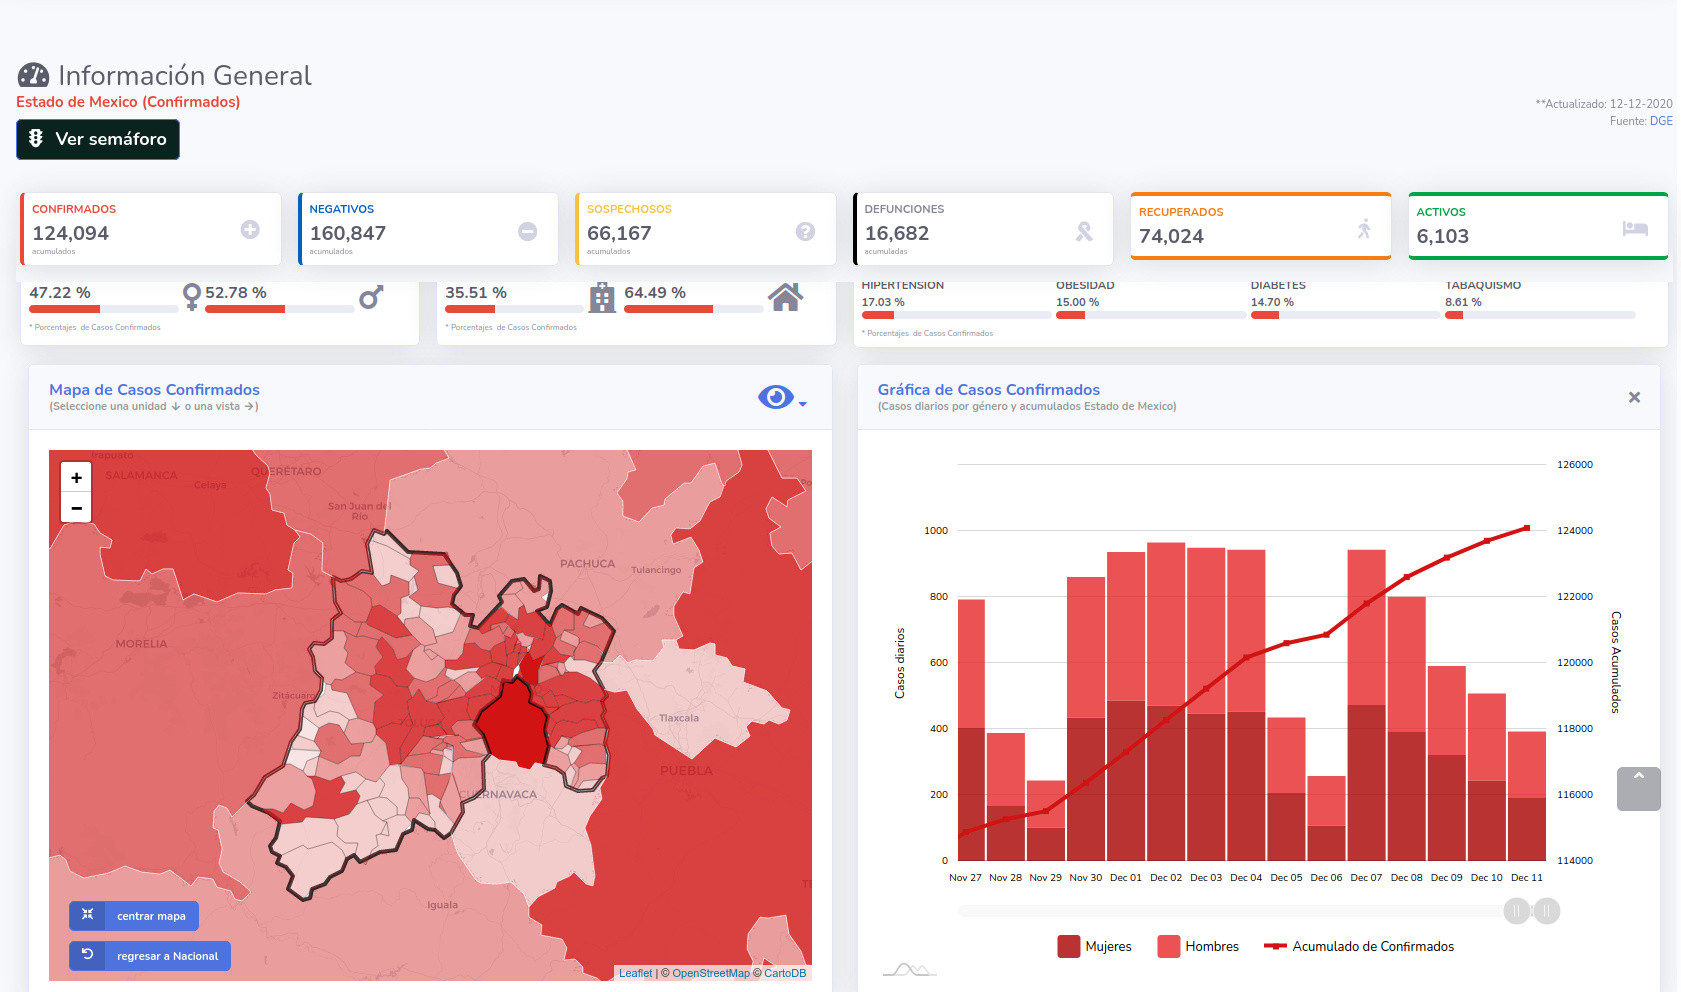Click the Nov 29 bar in the chart
This screenshot has width=1681, height=992.
pyautogui.click(x=1046, y=820)
